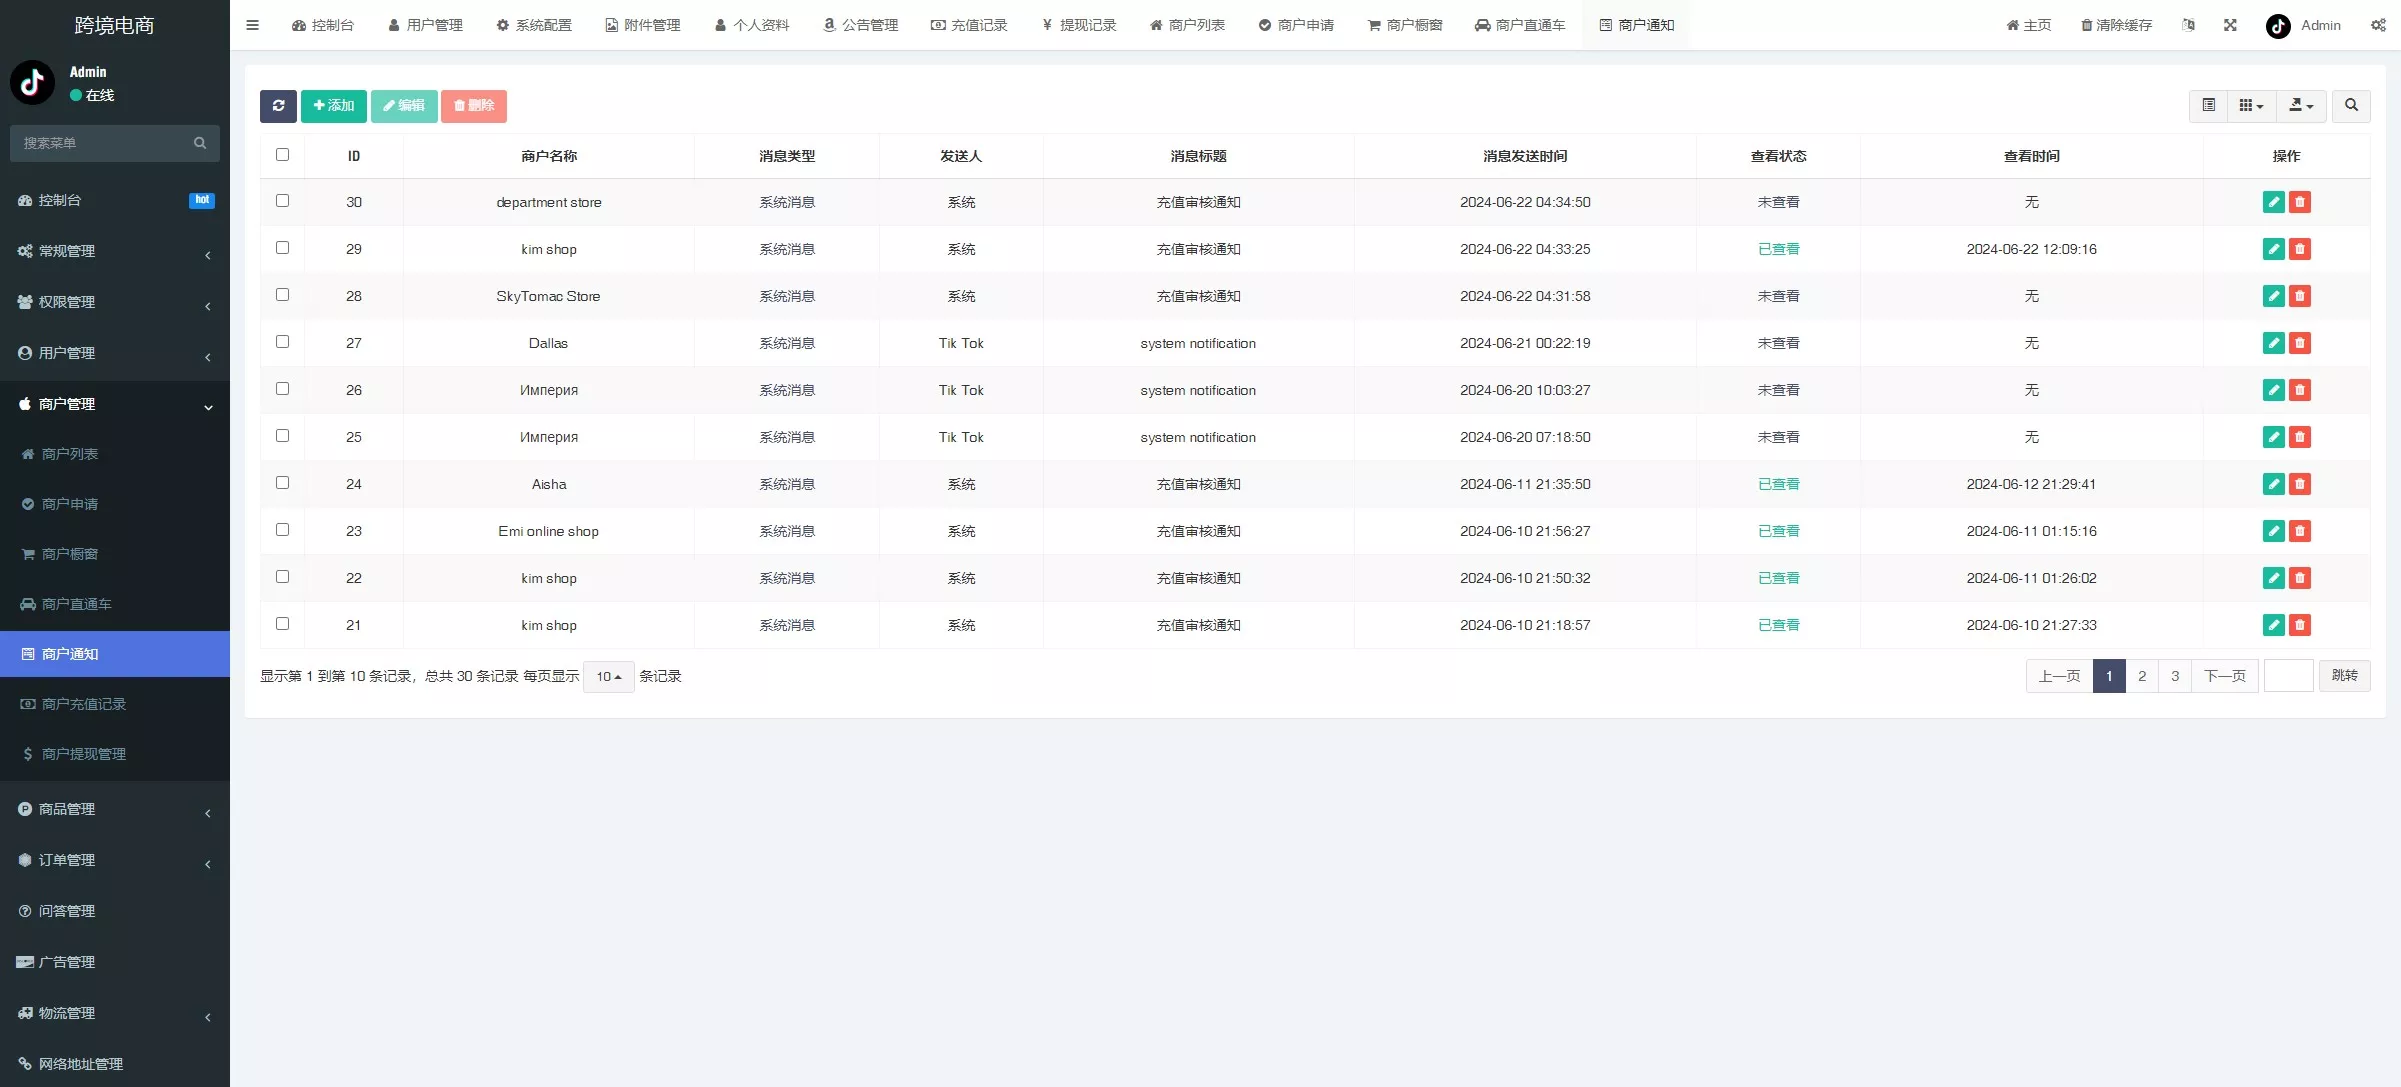Screen dimensions: 2401x1087
Task: Go to page 2 of results
Action: point(2141,677)
